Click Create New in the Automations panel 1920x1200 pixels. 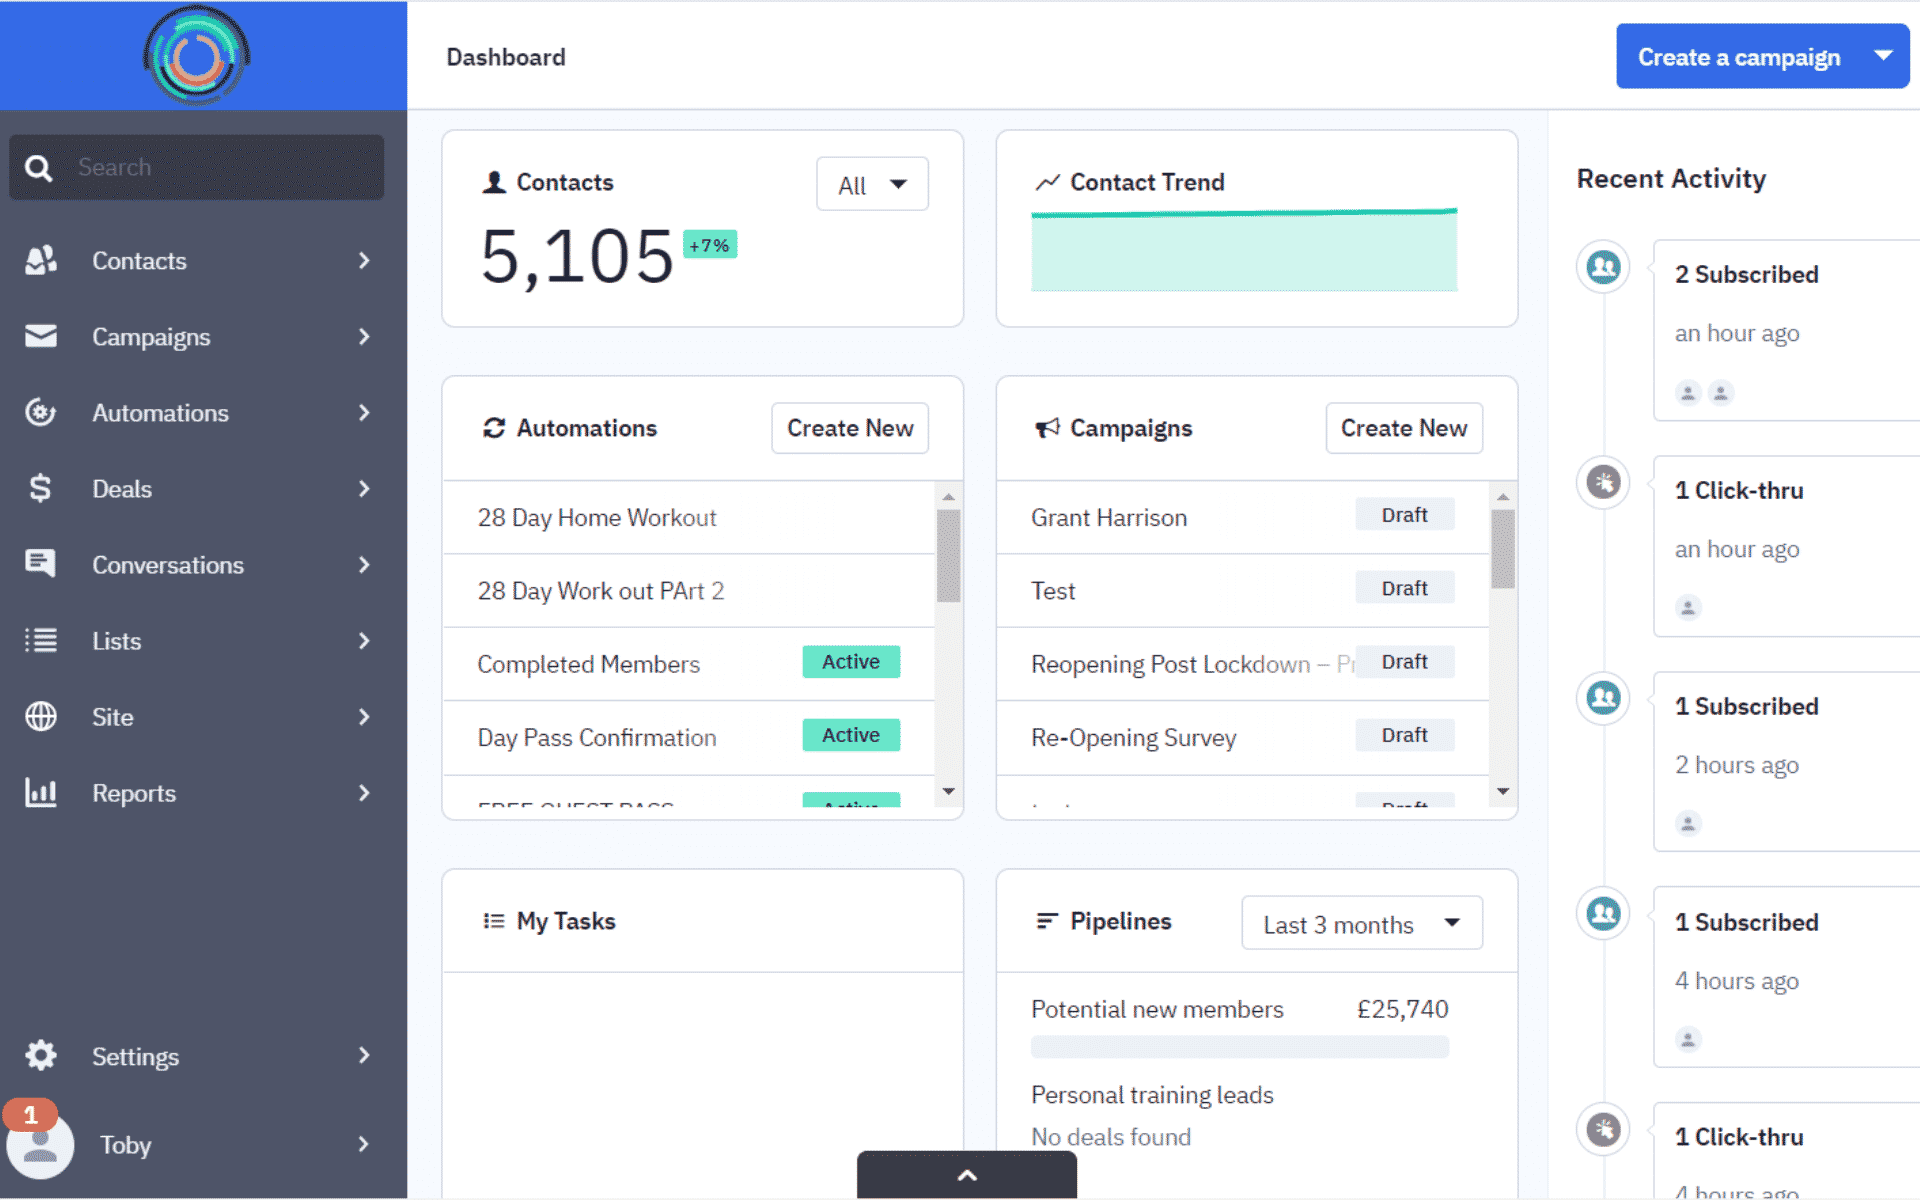click(849, 428)
